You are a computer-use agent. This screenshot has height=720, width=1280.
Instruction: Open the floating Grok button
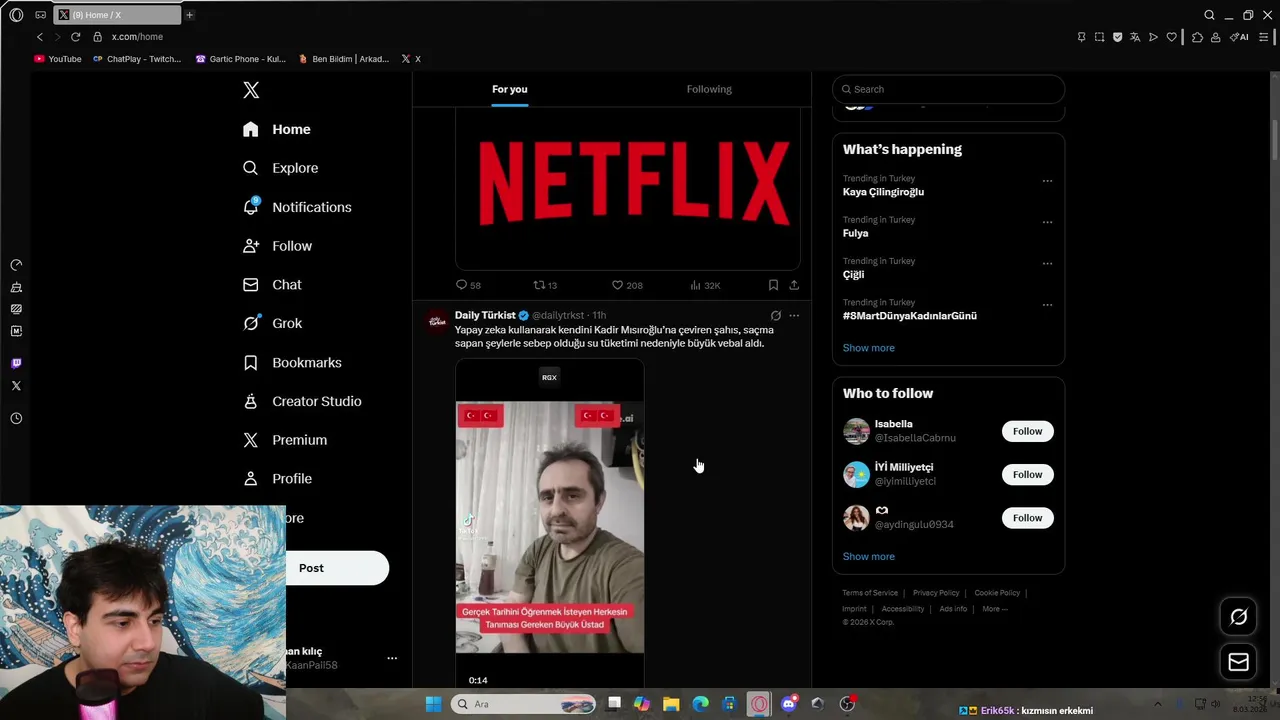1238,617
